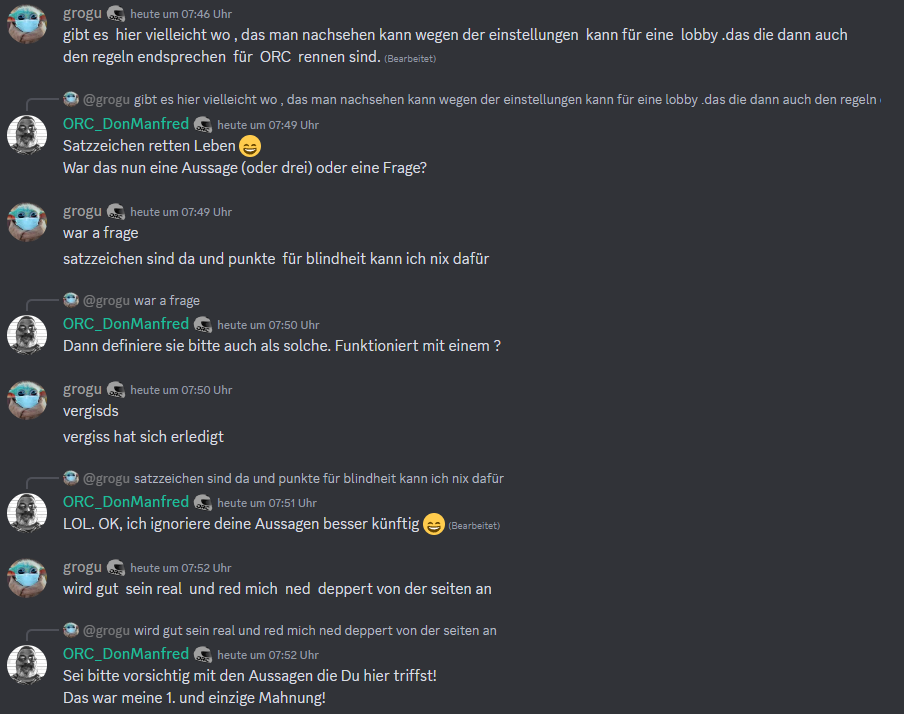Click the small reply avatar before '@grogu wird gut sein'
The width and height of the screenshot is (904, 714).
coord(71,630)
